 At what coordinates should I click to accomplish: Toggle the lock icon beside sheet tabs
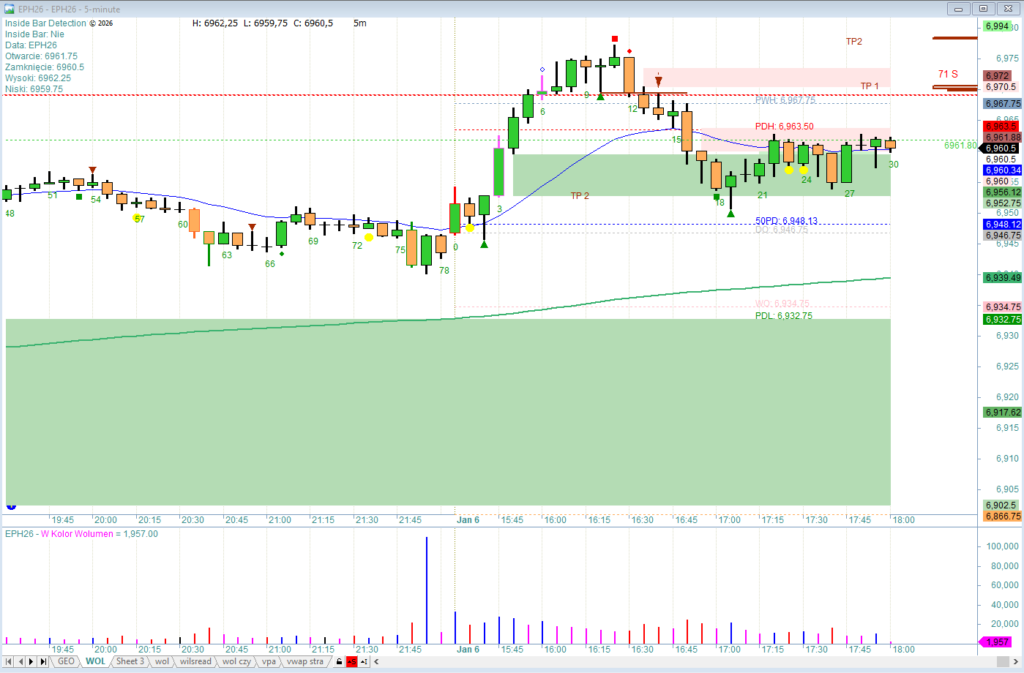(x=339, y=662)
